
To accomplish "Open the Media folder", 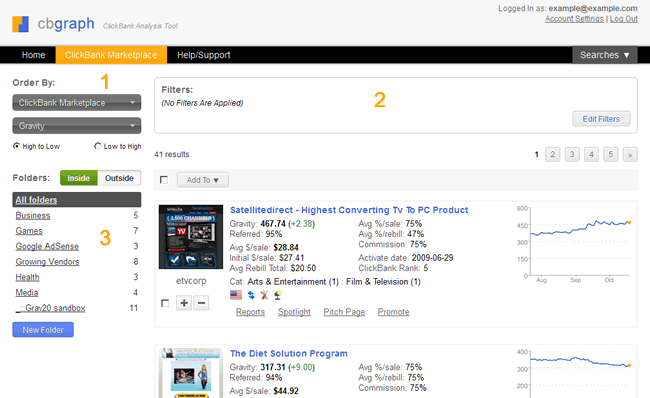I will click(27, 293).
